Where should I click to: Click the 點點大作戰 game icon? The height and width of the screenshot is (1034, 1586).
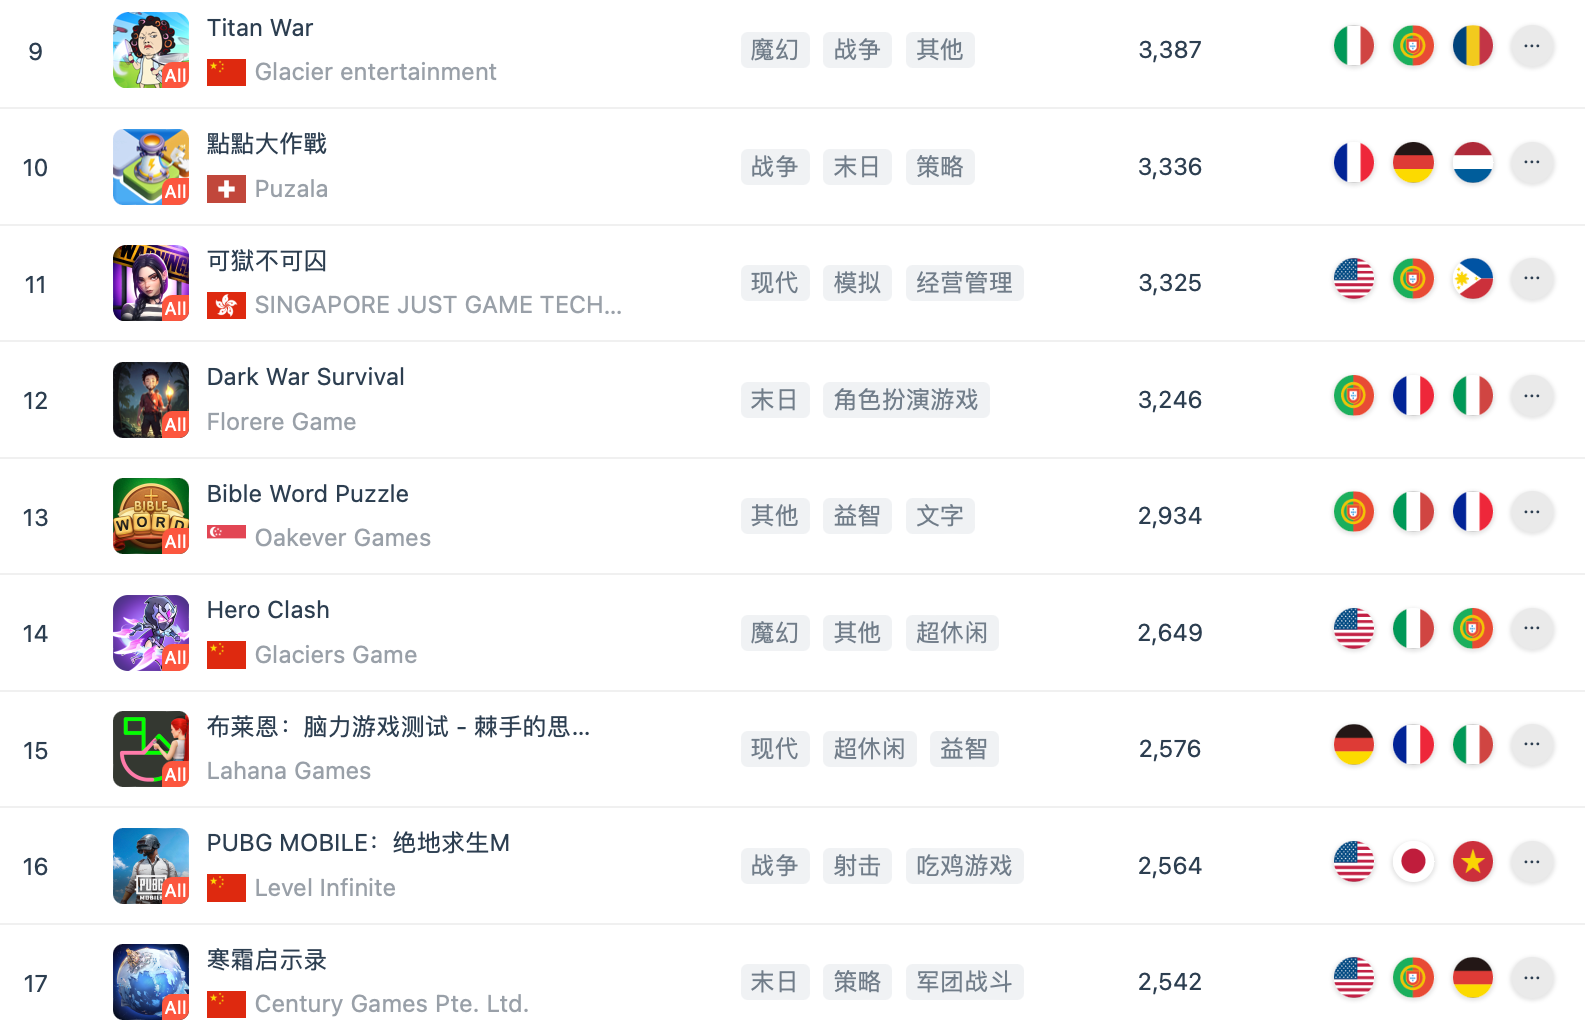tap(150, 166)
